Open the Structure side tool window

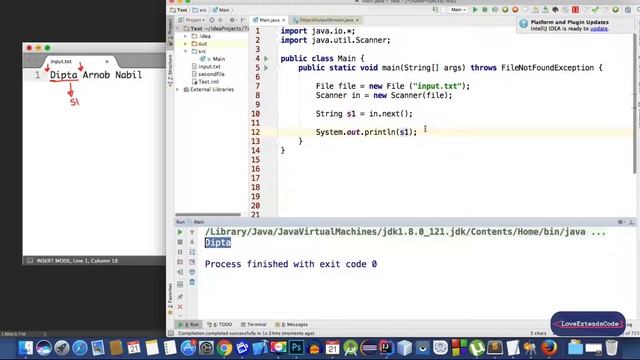pos(170,70)
